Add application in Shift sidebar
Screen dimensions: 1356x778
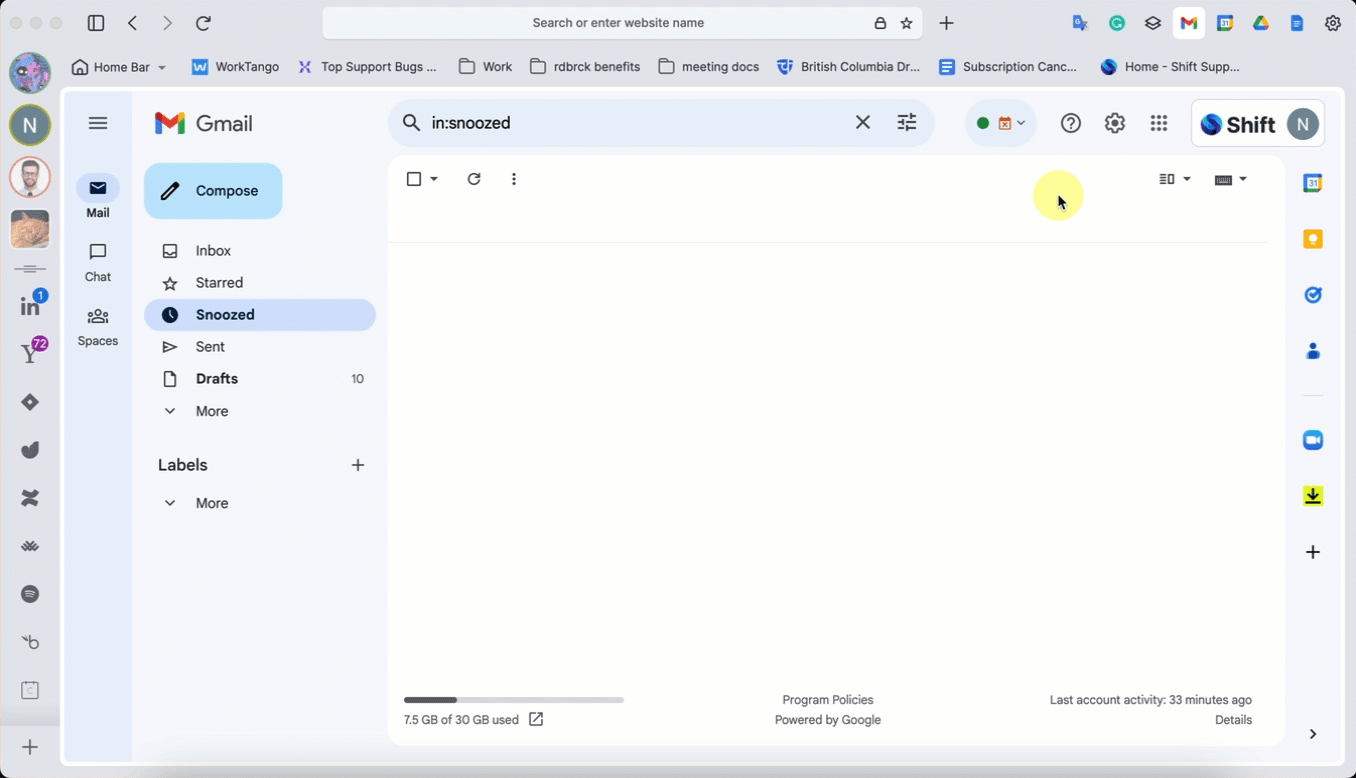[30, 747]
